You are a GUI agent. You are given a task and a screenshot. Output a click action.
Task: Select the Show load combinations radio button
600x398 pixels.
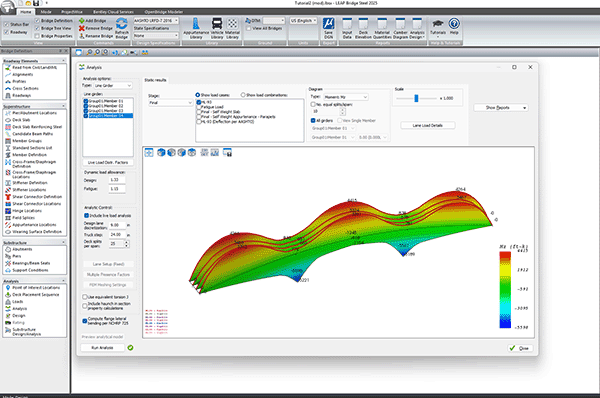click(243, 95)
